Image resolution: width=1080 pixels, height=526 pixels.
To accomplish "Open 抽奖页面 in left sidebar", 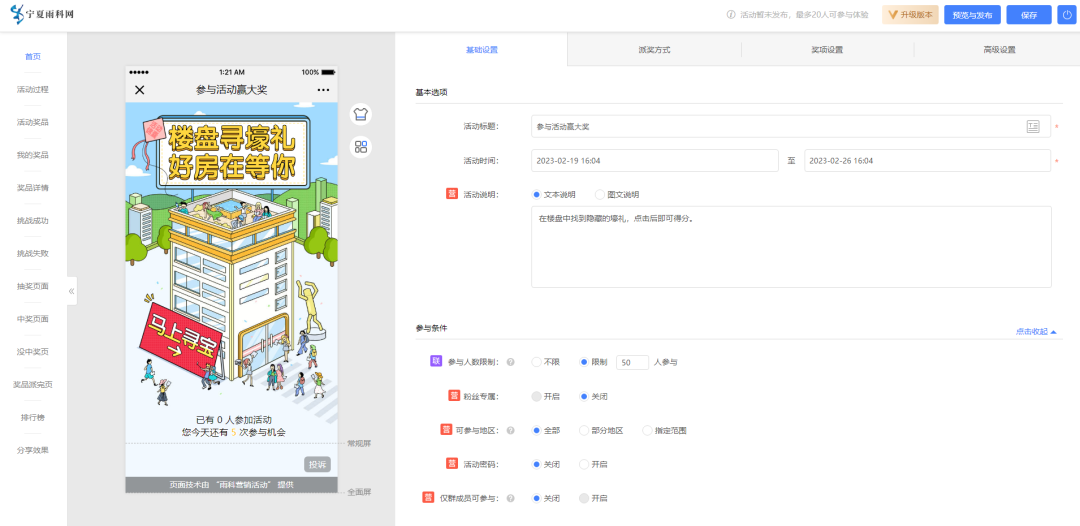I will (x=33, y=286).
